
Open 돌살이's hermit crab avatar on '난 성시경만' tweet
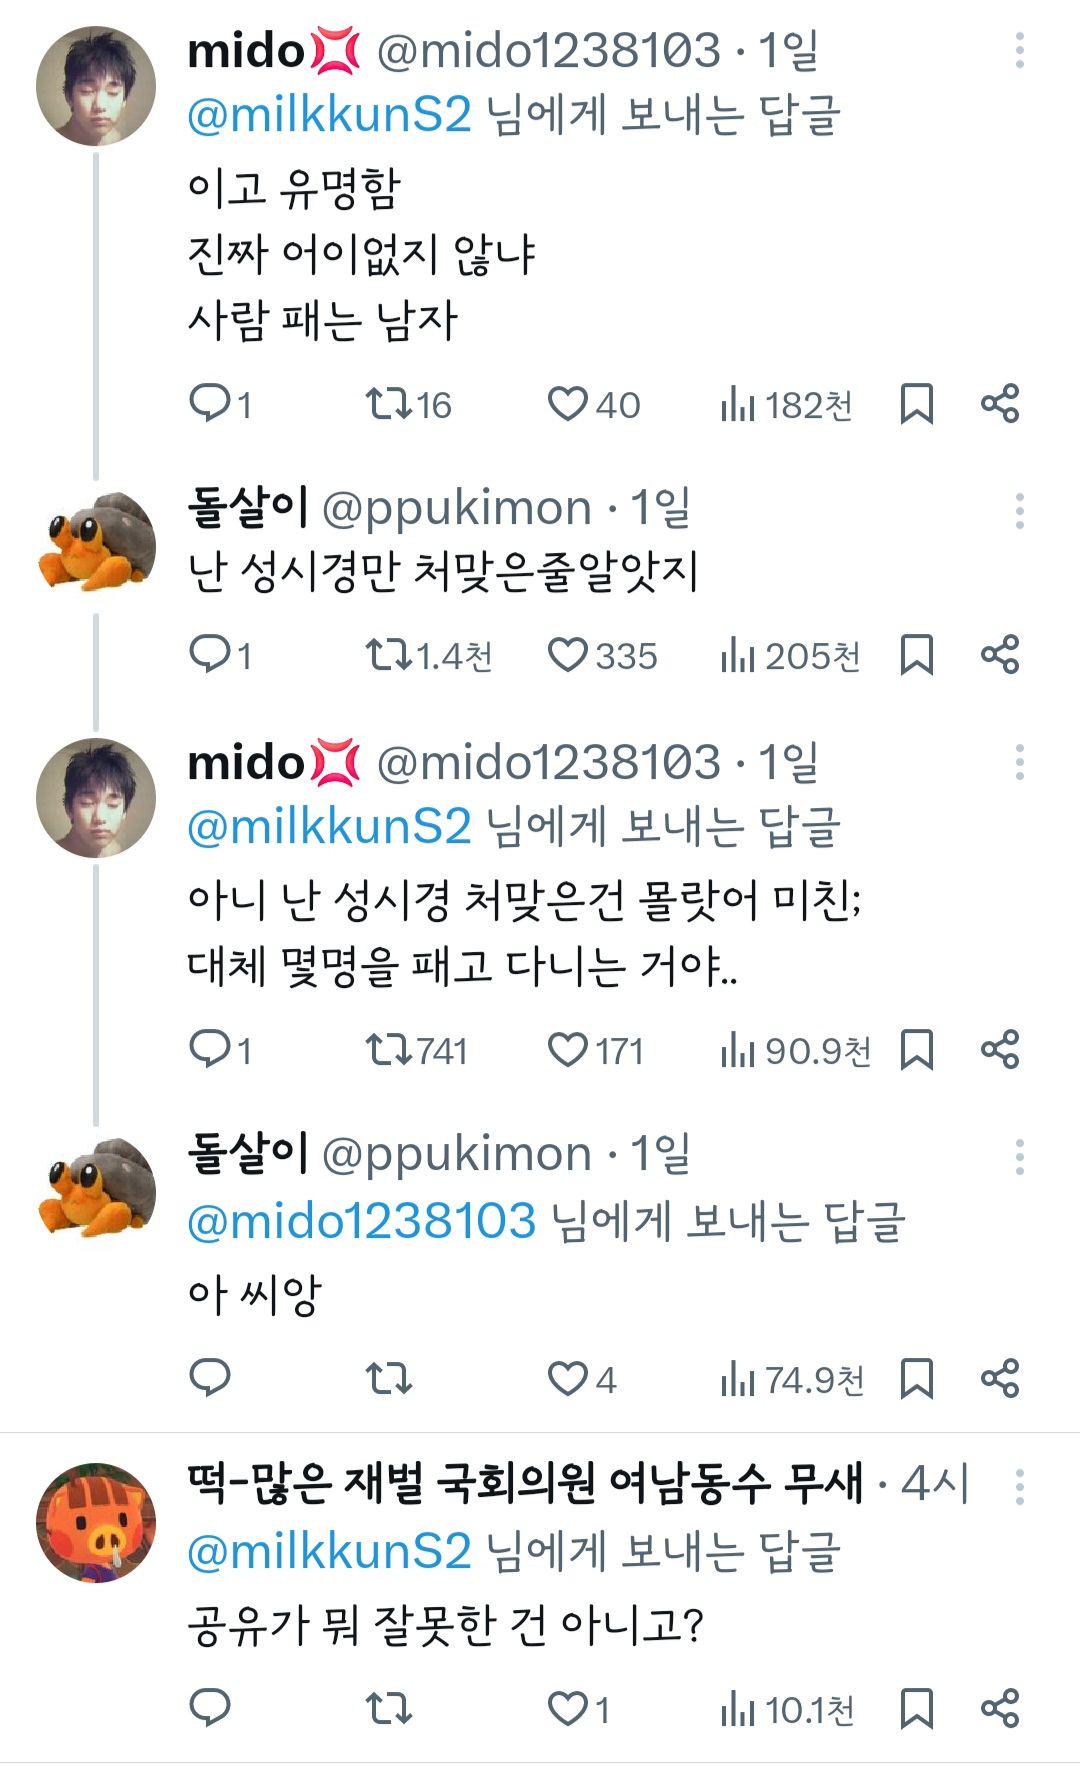[x=96, y=541]
